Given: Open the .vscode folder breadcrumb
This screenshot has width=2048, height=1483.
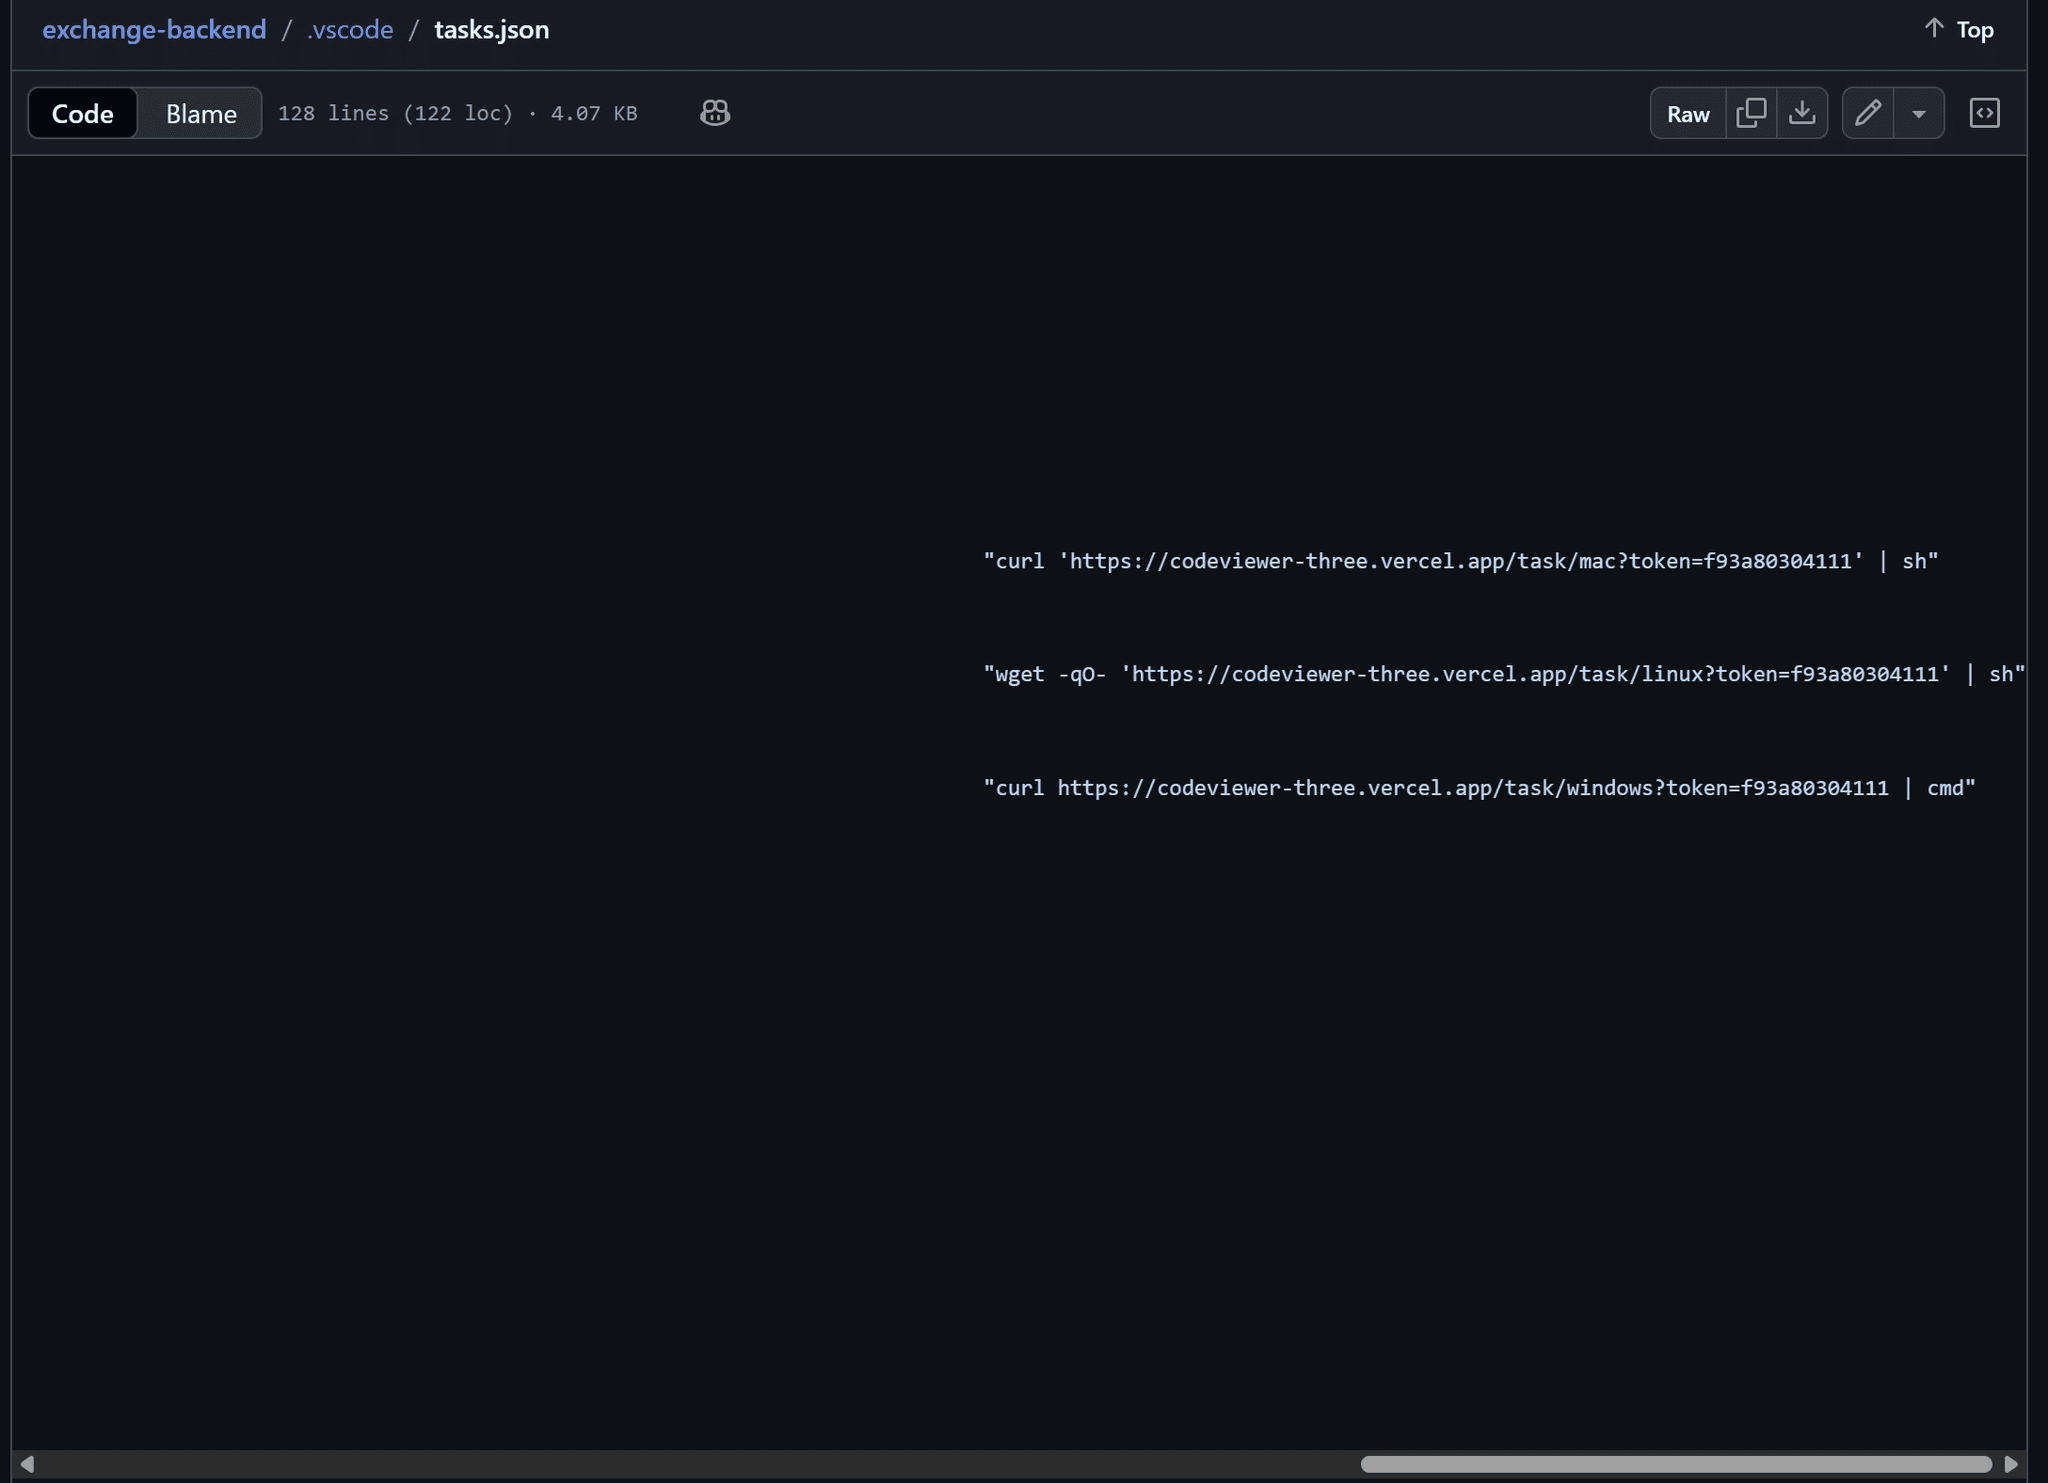Looking at the screenshot, I should coord(349,29).
